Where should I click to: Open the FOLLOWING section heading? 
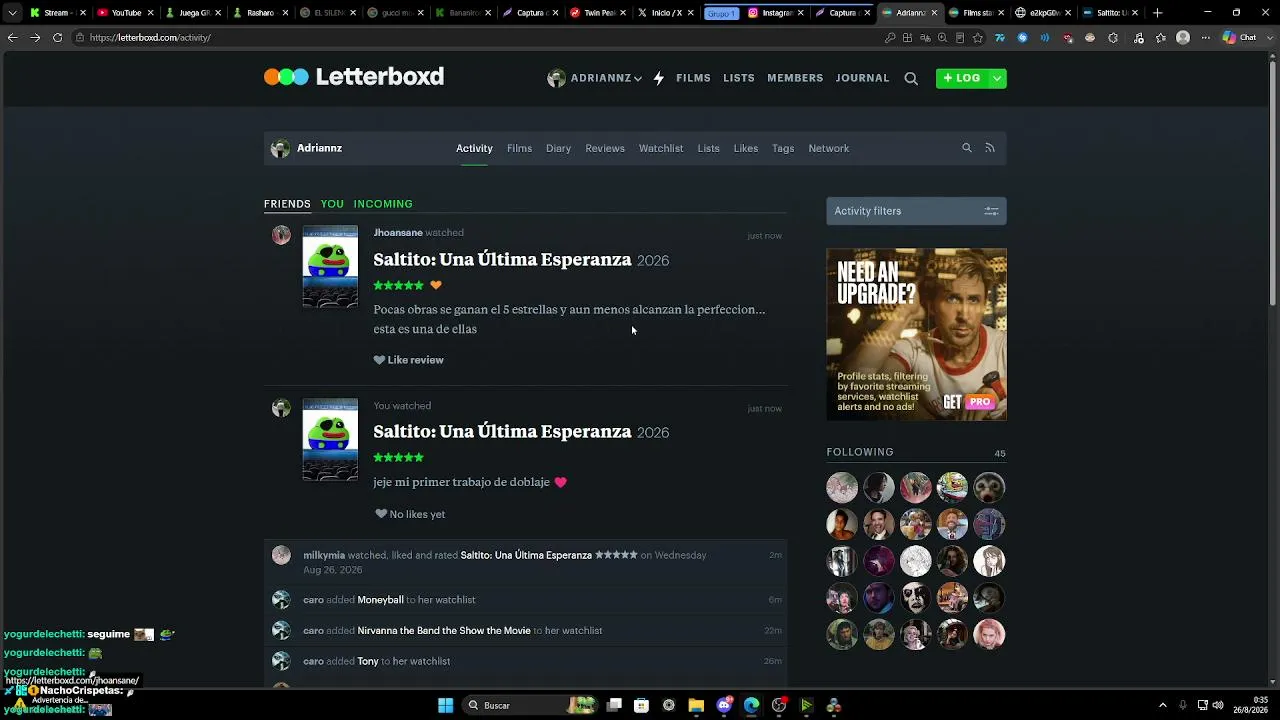click(860, 452)
